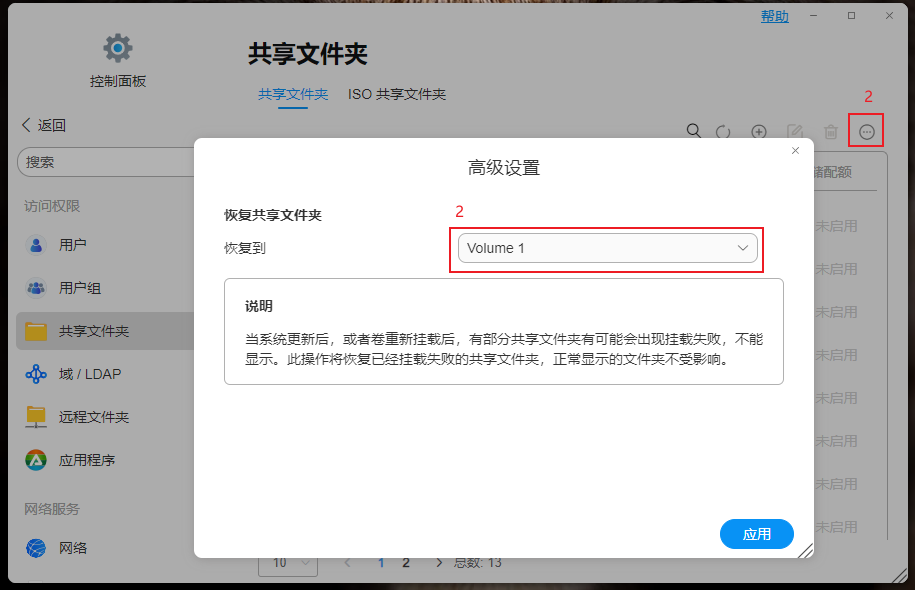Viewport: 915px width, 590px height.
Task: Switch to the ISO 共享文件夹 tab
Action: point(397,95)
